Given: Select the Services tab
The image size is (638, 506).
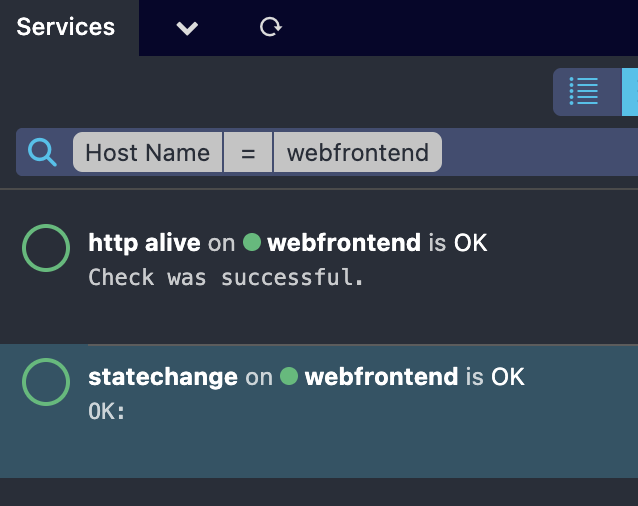Looking at the screenshot, I should (x=66, y=27).
